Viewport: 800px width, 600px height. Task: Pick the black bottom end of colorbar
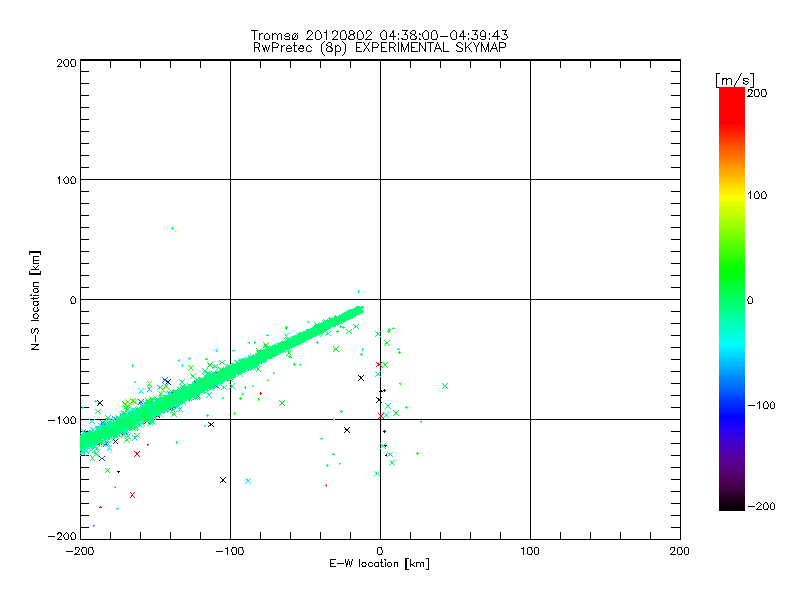[x=732, y=505]
